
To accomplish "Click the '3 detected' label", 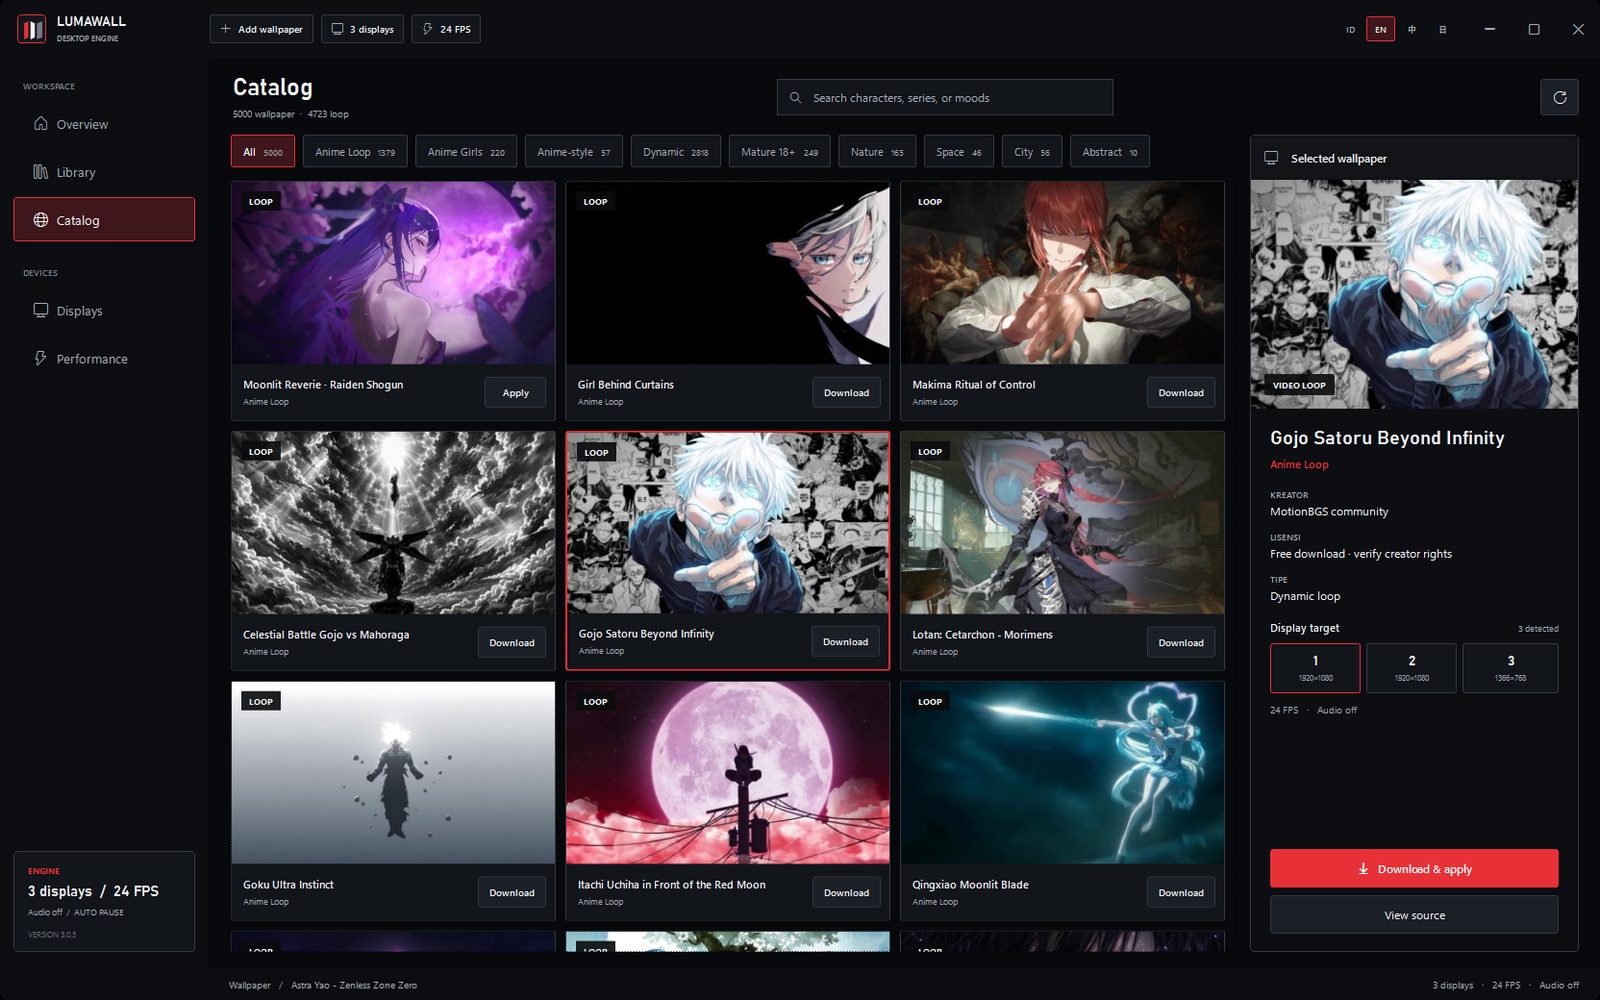I will click(1538, 629).
